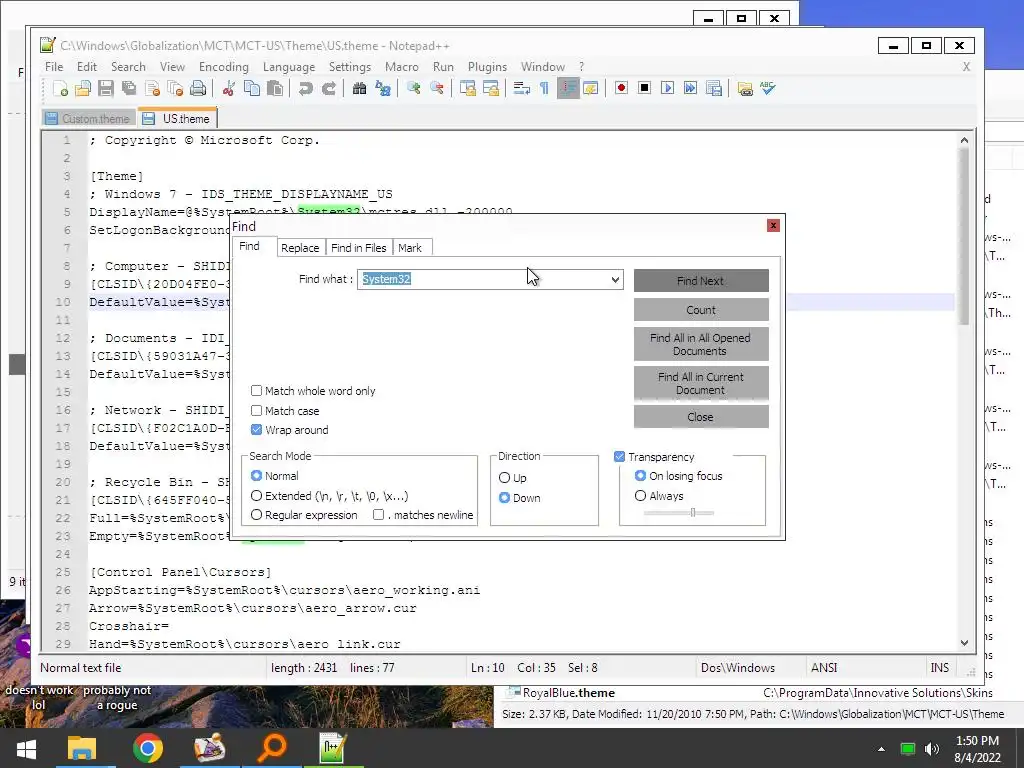The image size is (1024, 768).
Task: Toggle the Indent Guide toolbar icon
Action: 568,88
